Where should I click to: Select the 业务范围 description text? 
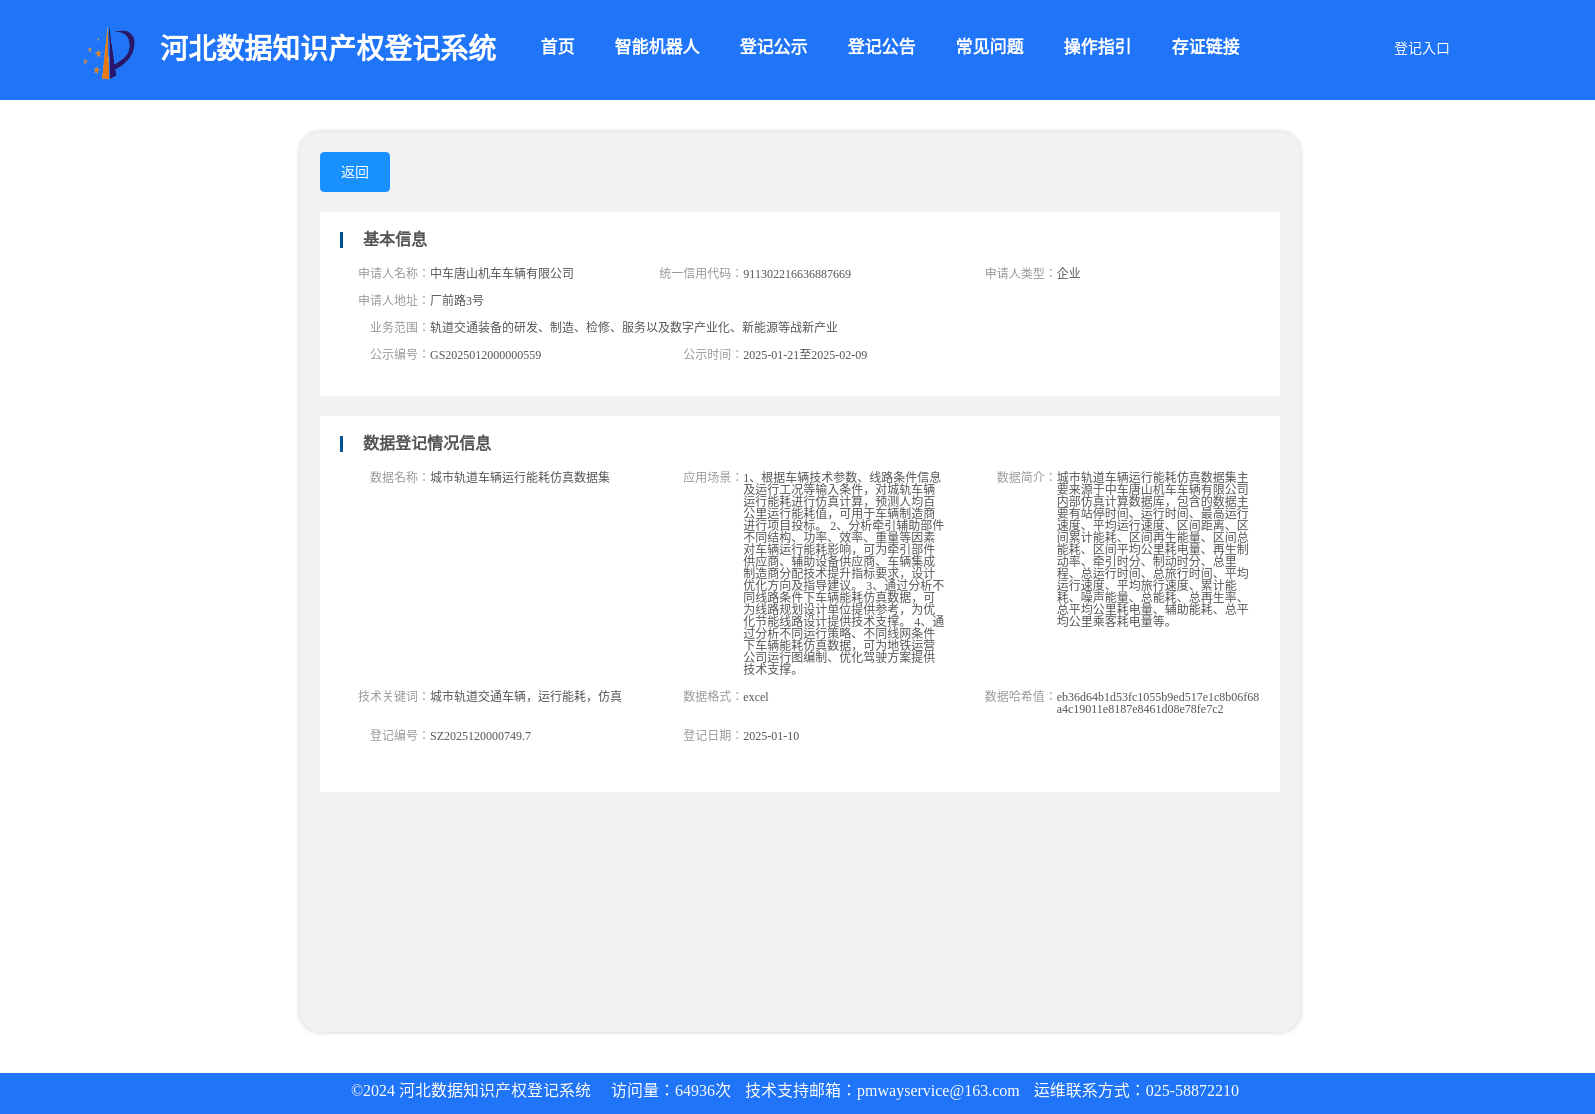634,328
